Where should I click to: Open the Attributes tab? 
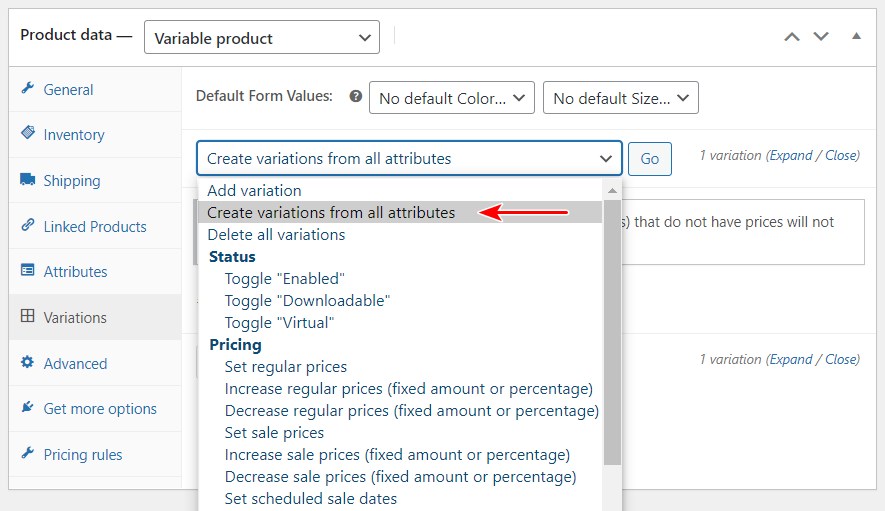(95, 271)
